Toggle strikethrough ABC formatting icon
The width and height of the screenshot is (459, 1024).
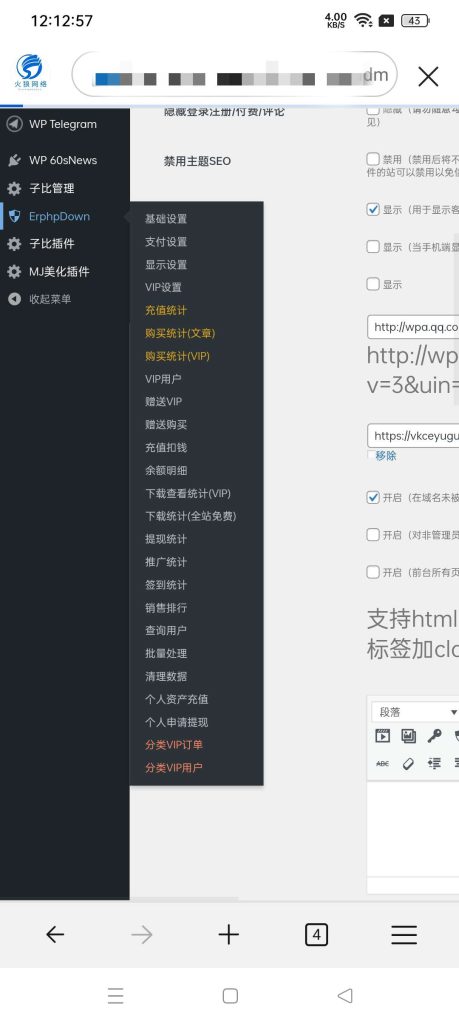tap(383, 763)
